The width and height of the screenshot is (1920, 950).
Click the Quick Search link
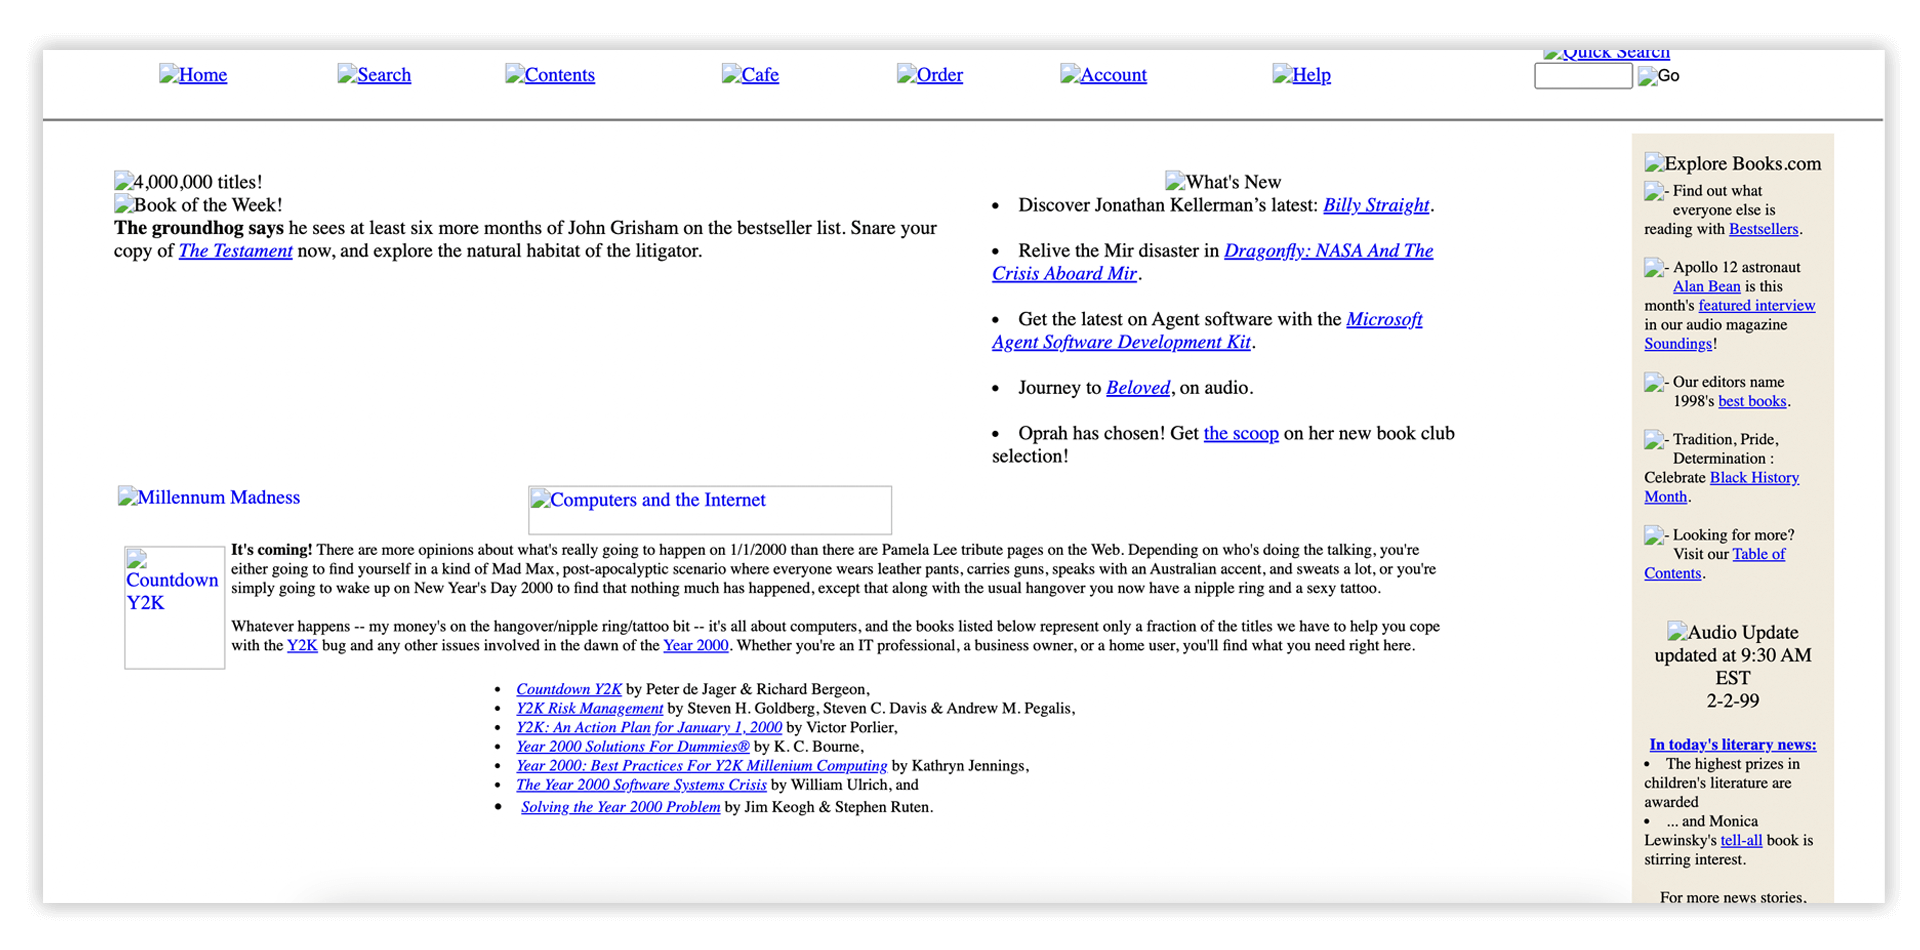point(1606,53)
